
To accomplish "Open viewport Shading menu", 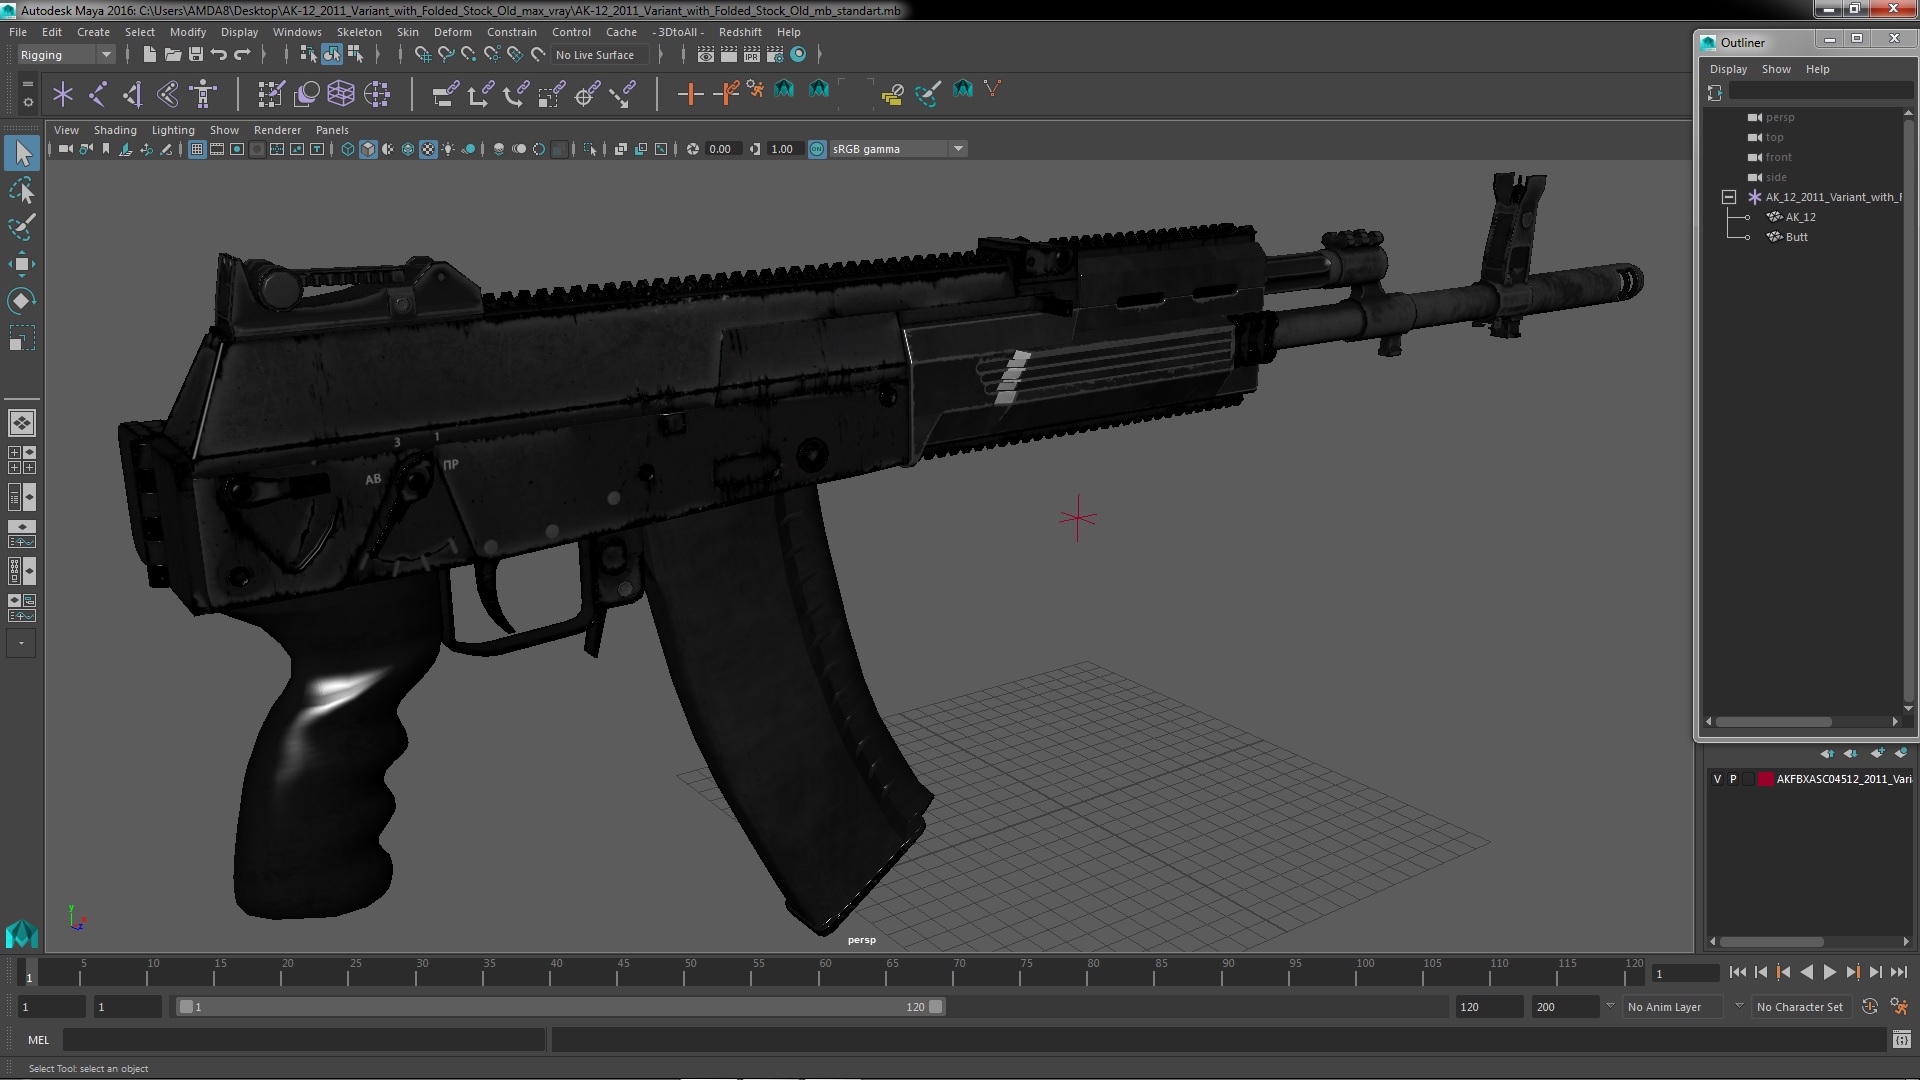I will [x=115, y=130].
